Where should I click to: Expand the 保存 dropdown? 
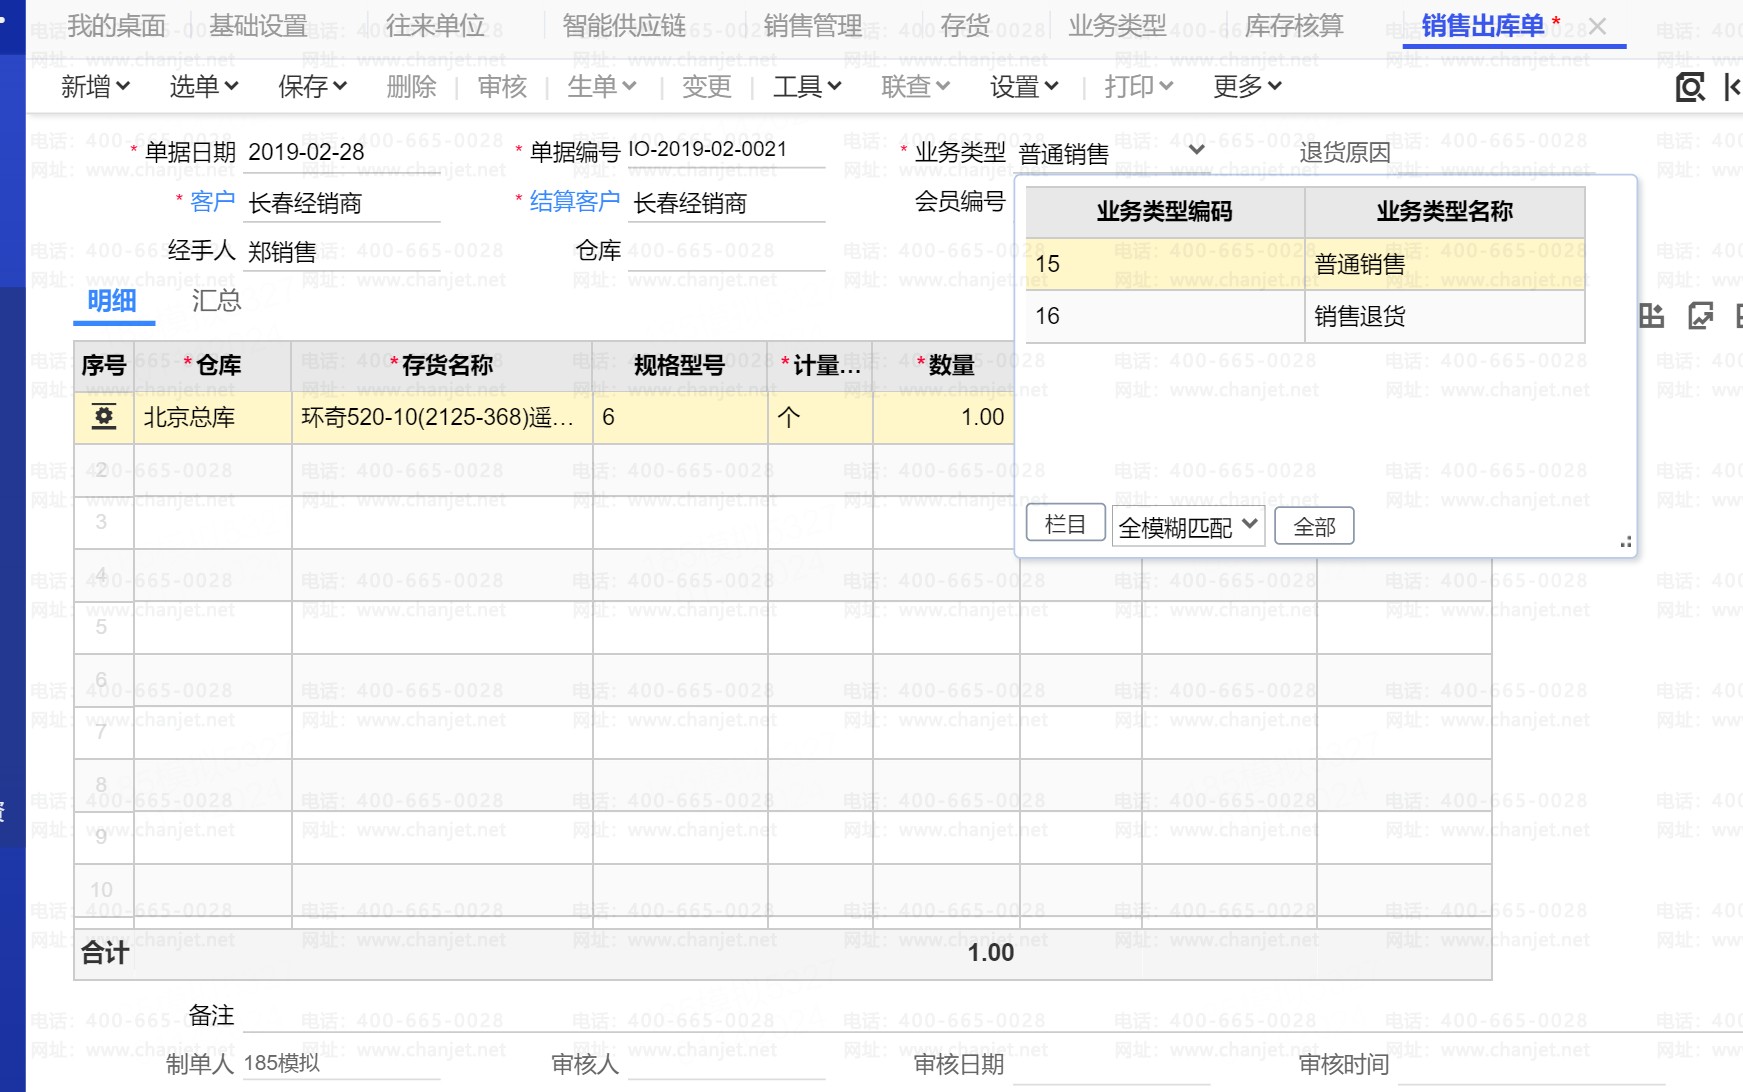tap(312, 87)
